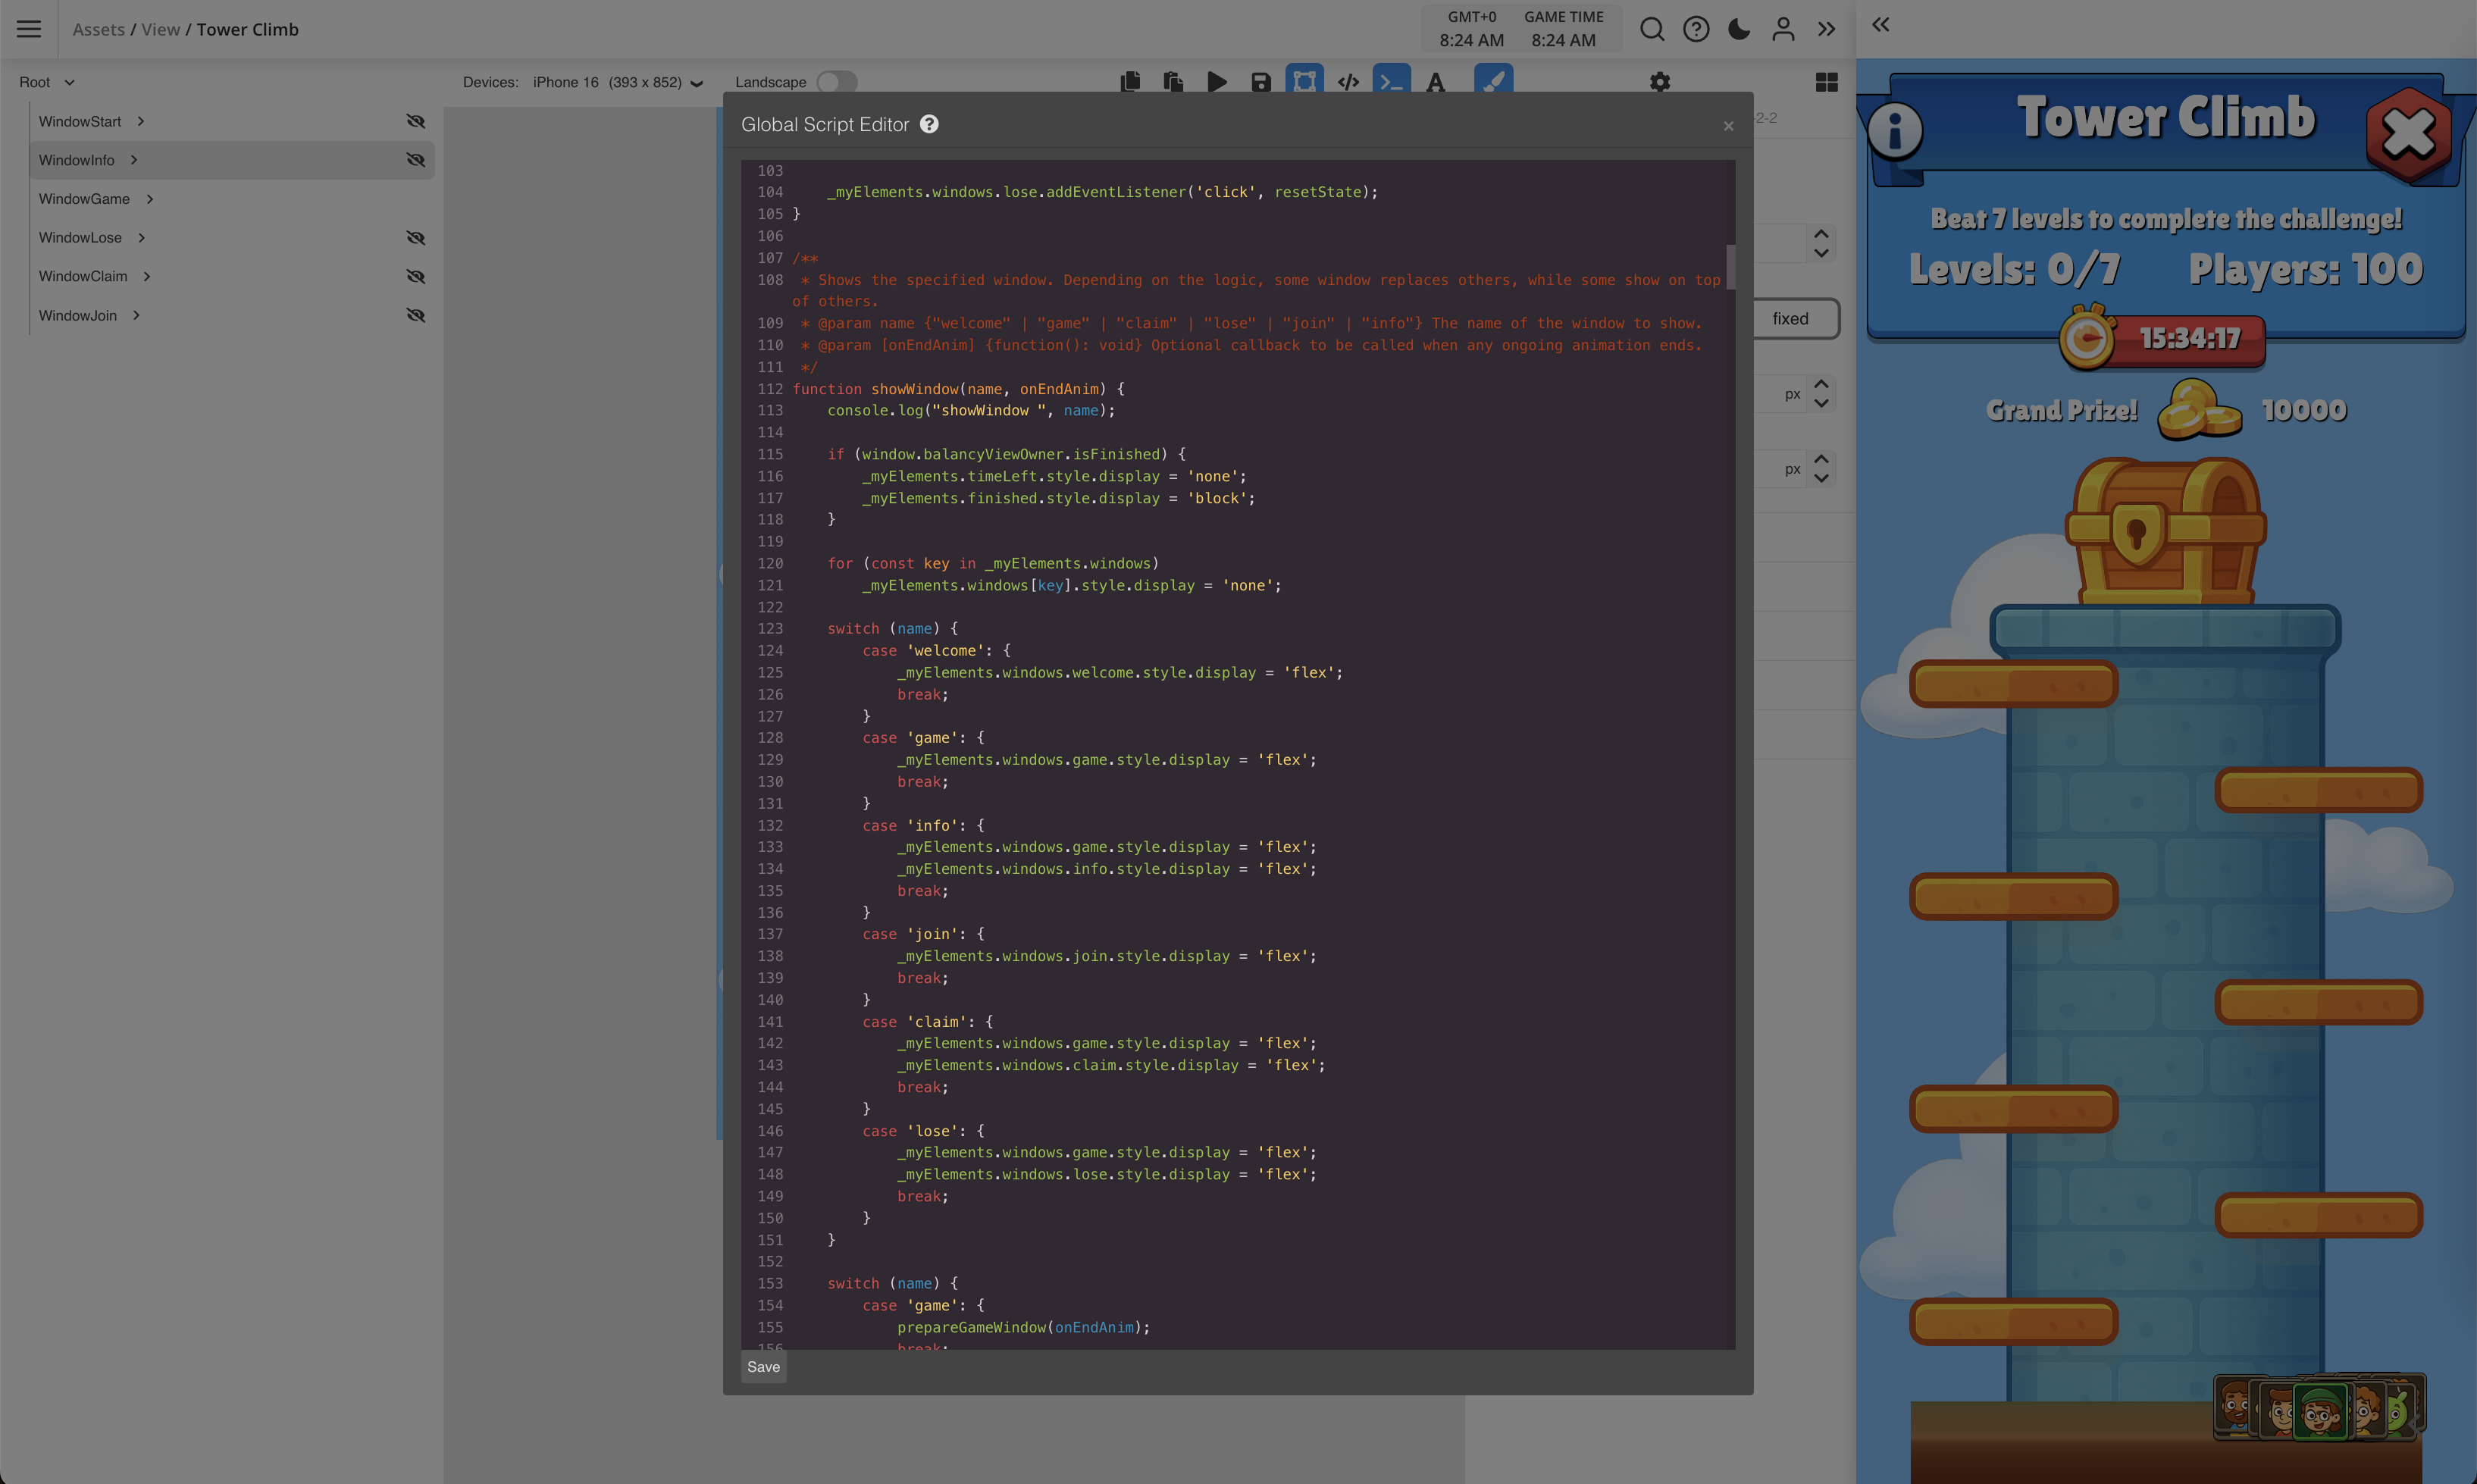Select the WindowJoin tree item

pos(78,315)
